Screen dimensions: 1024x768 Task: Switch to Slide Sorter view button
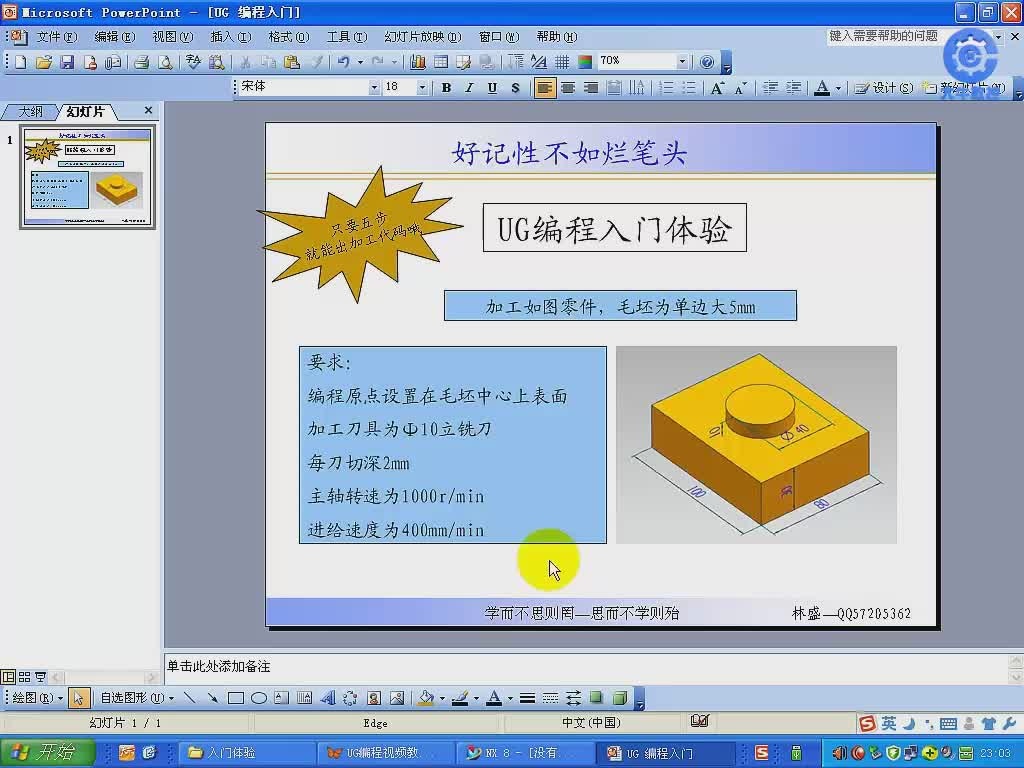click(24, 677)
